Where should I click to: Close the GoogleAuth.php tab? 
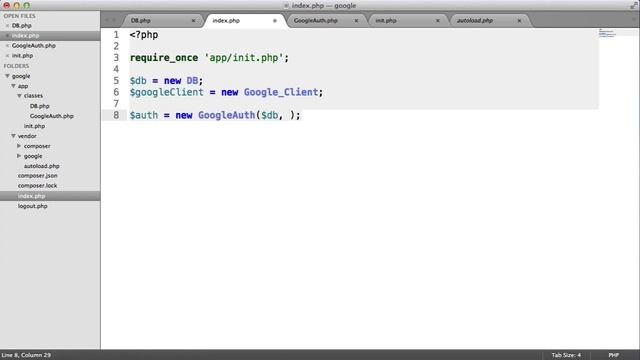point(356,20)
